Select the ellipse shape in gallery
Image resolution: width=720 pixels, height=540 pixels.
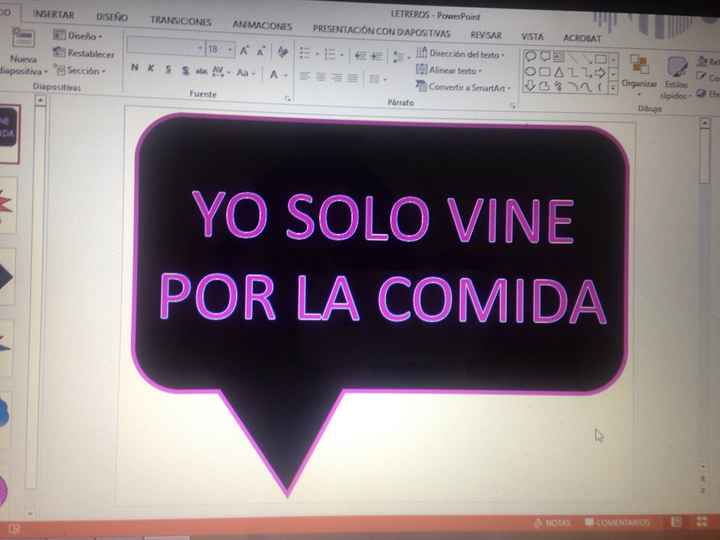click(530, 71)
